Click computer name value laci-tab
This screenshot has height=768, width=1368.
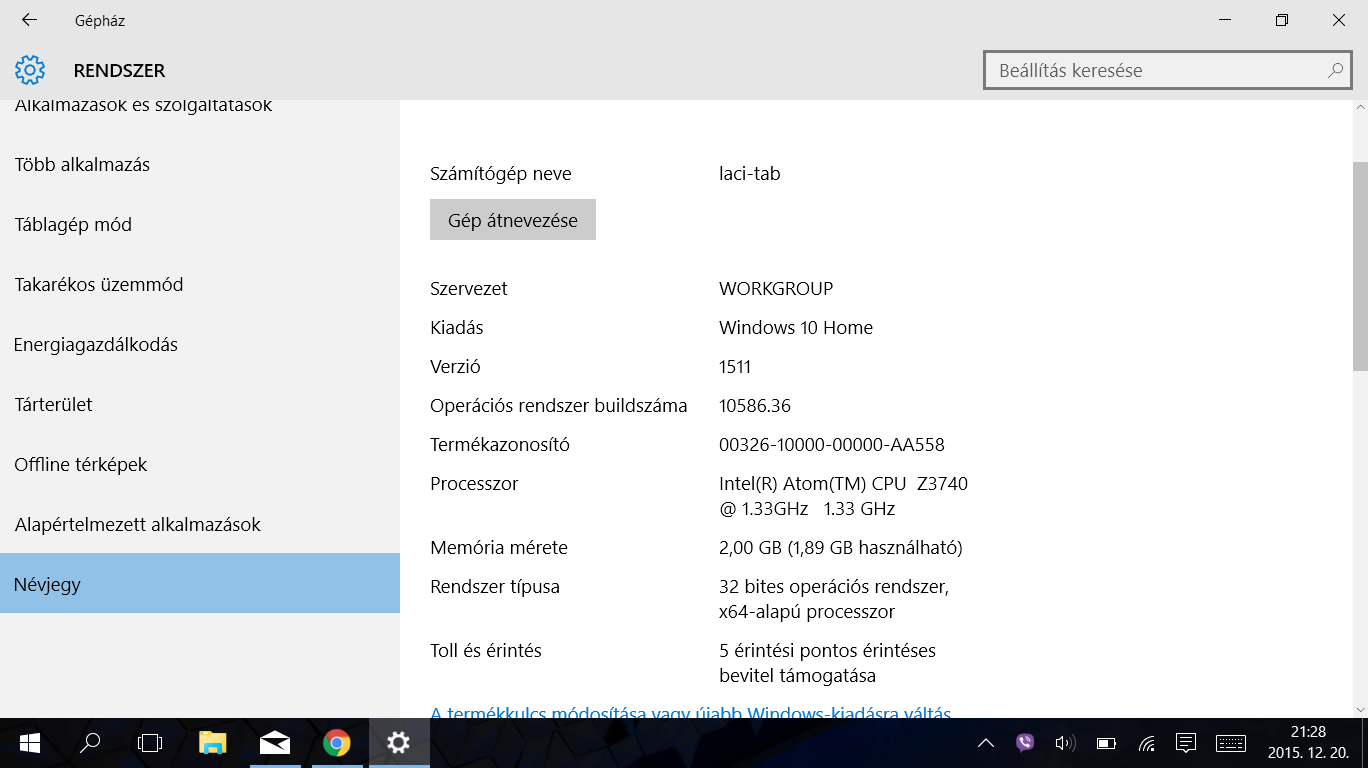pos(750,174)
